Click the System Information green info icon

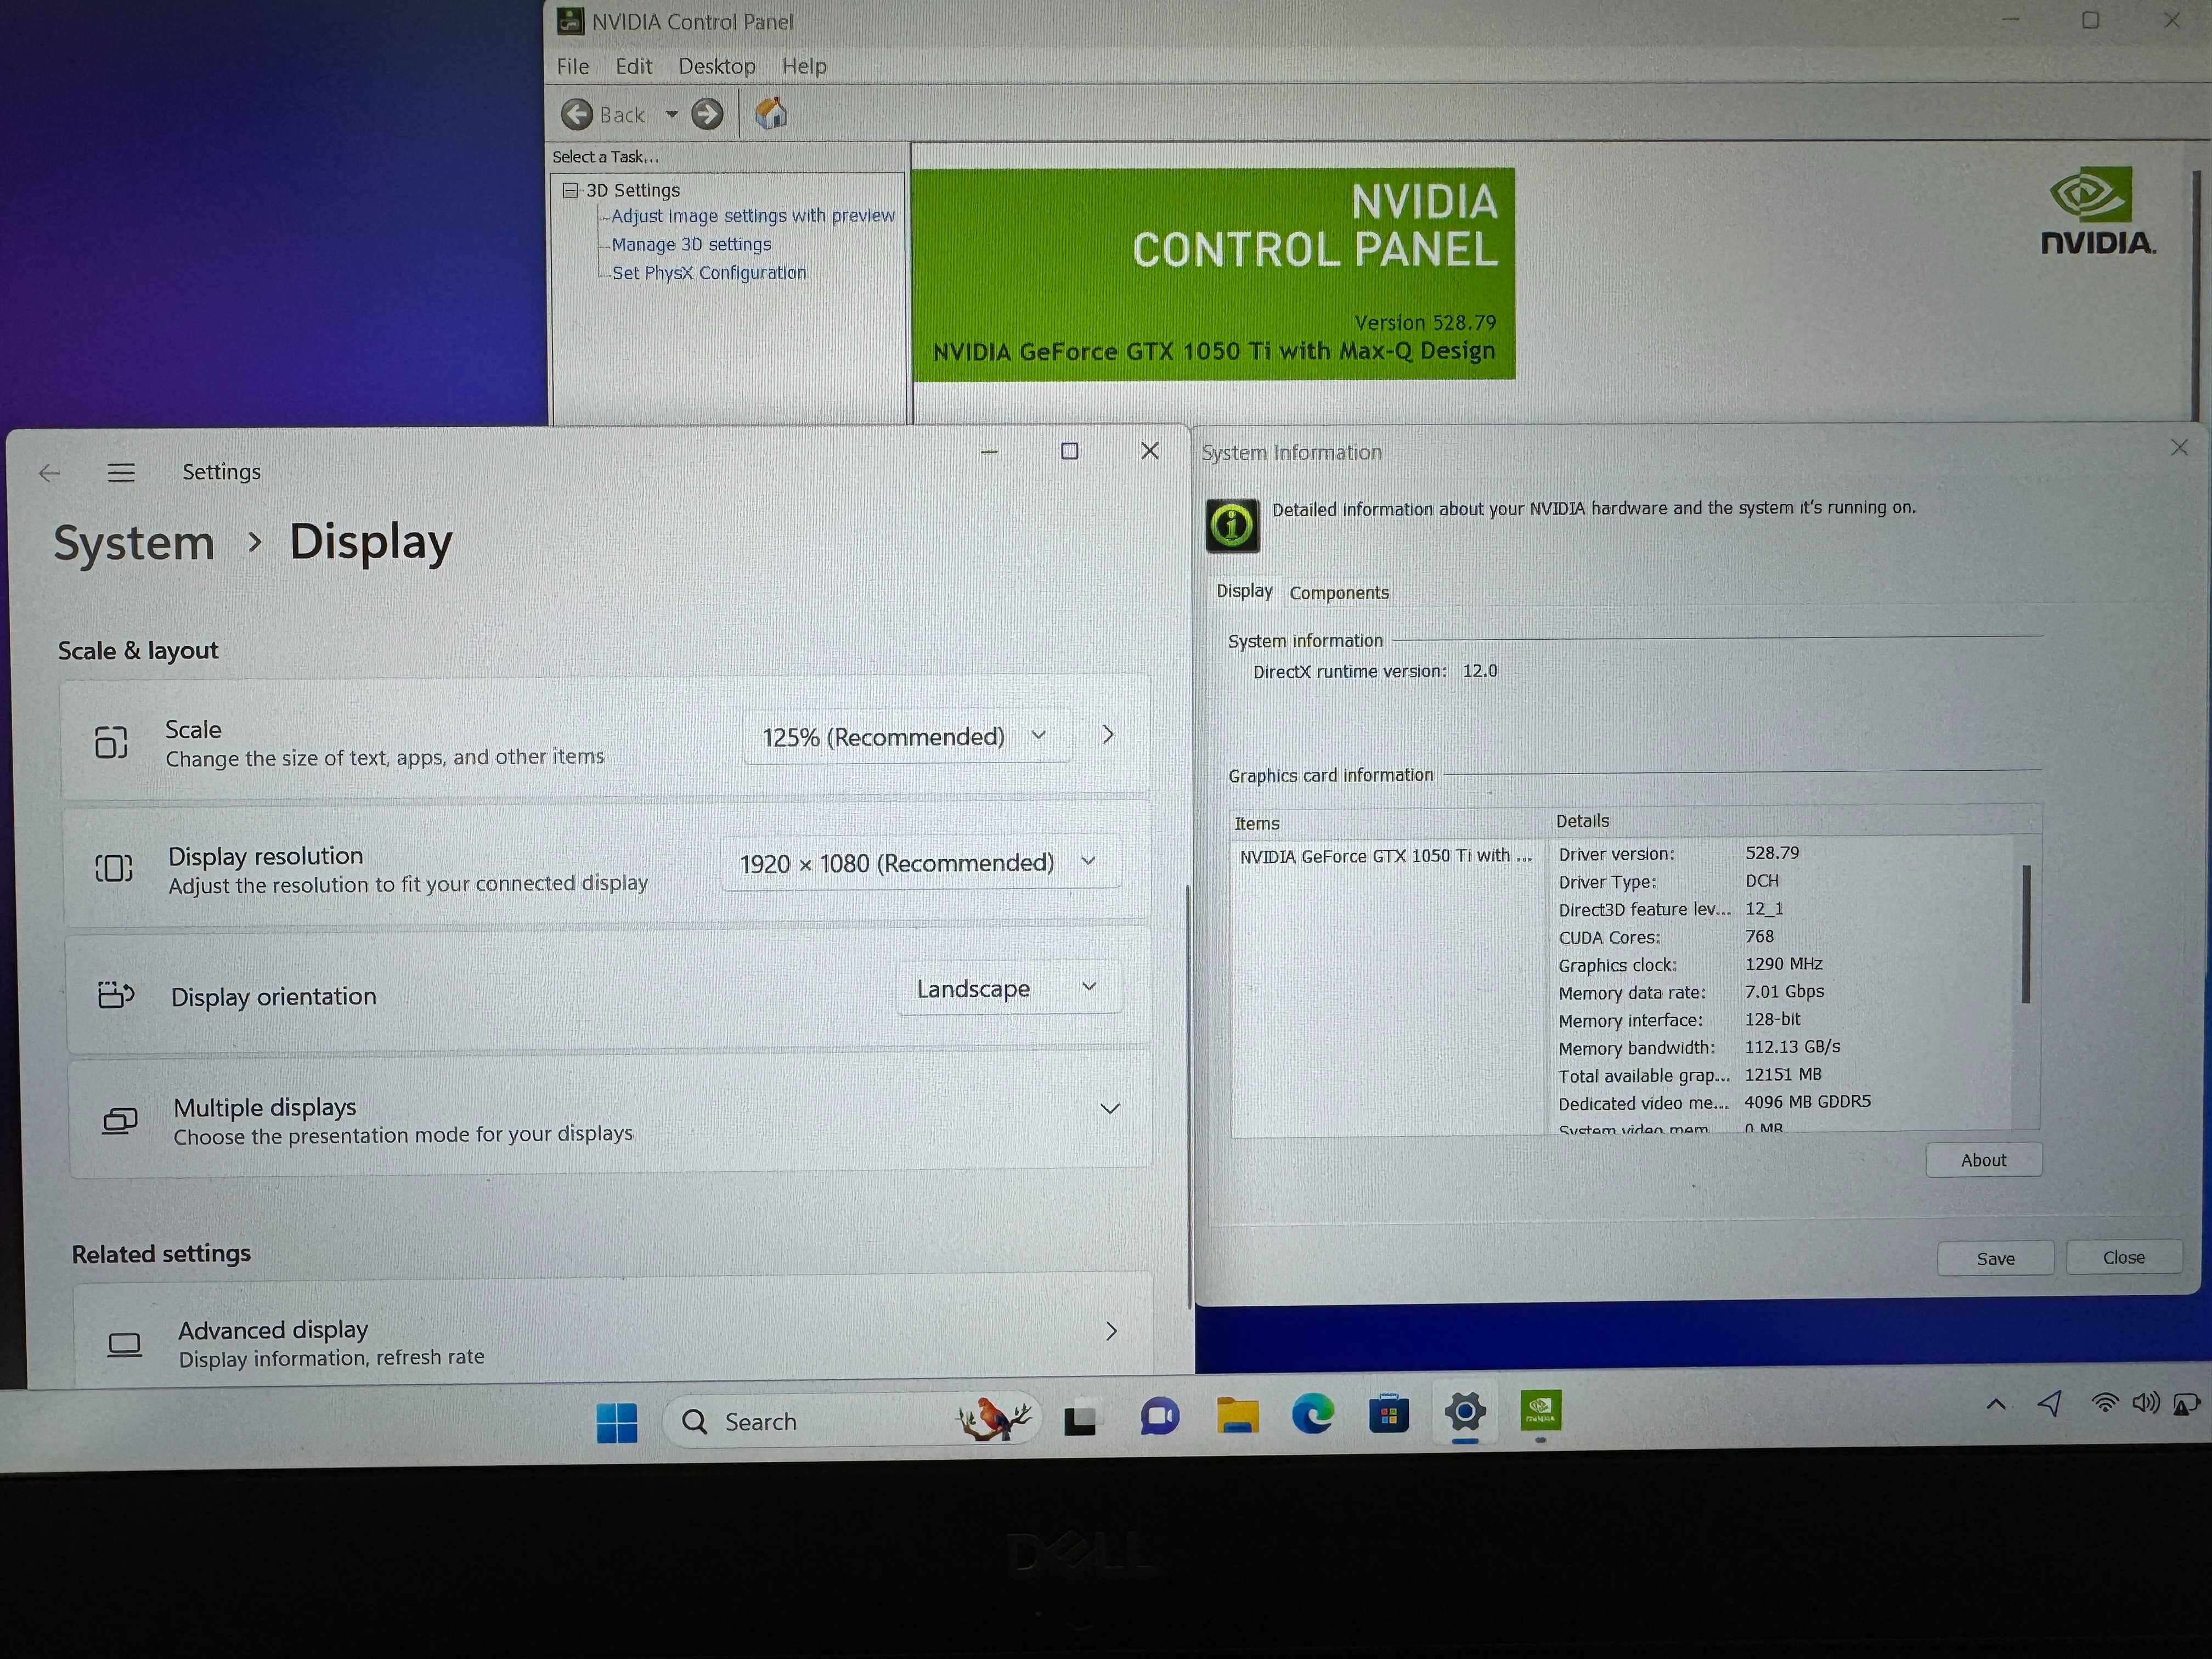1232,525
